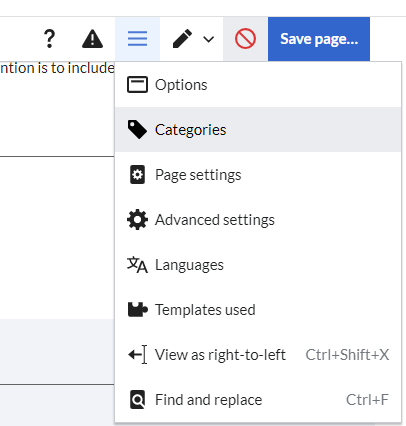This screenshot has height=426, width=406.
Task: Click the magnifier icon beside Find and replace
Action: pos(137,400)
